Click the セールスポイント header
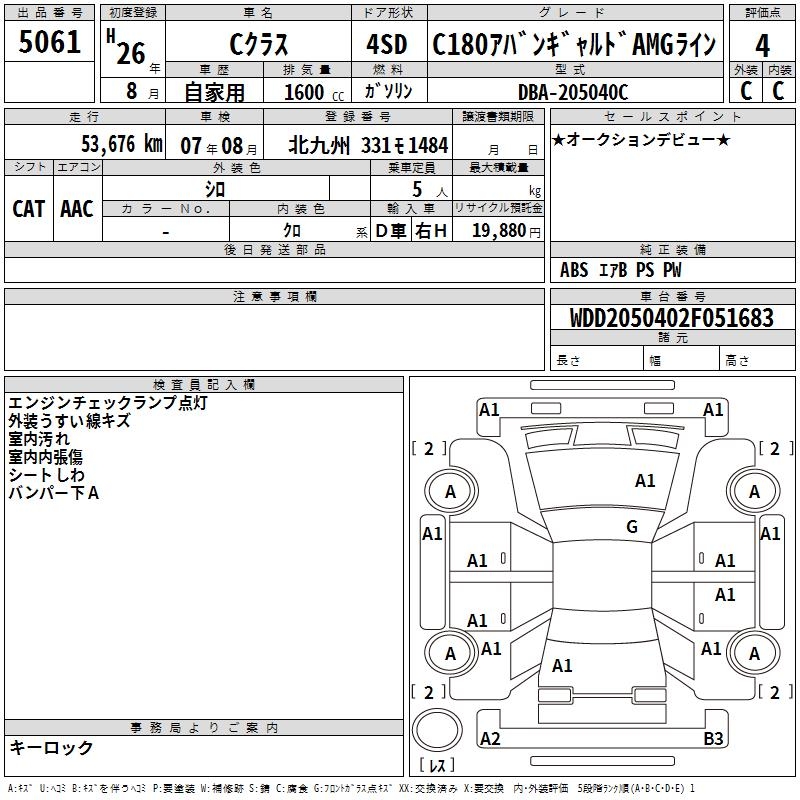This screenshot has width=800, height=800. pyautogui.click(x=672, y=116)
